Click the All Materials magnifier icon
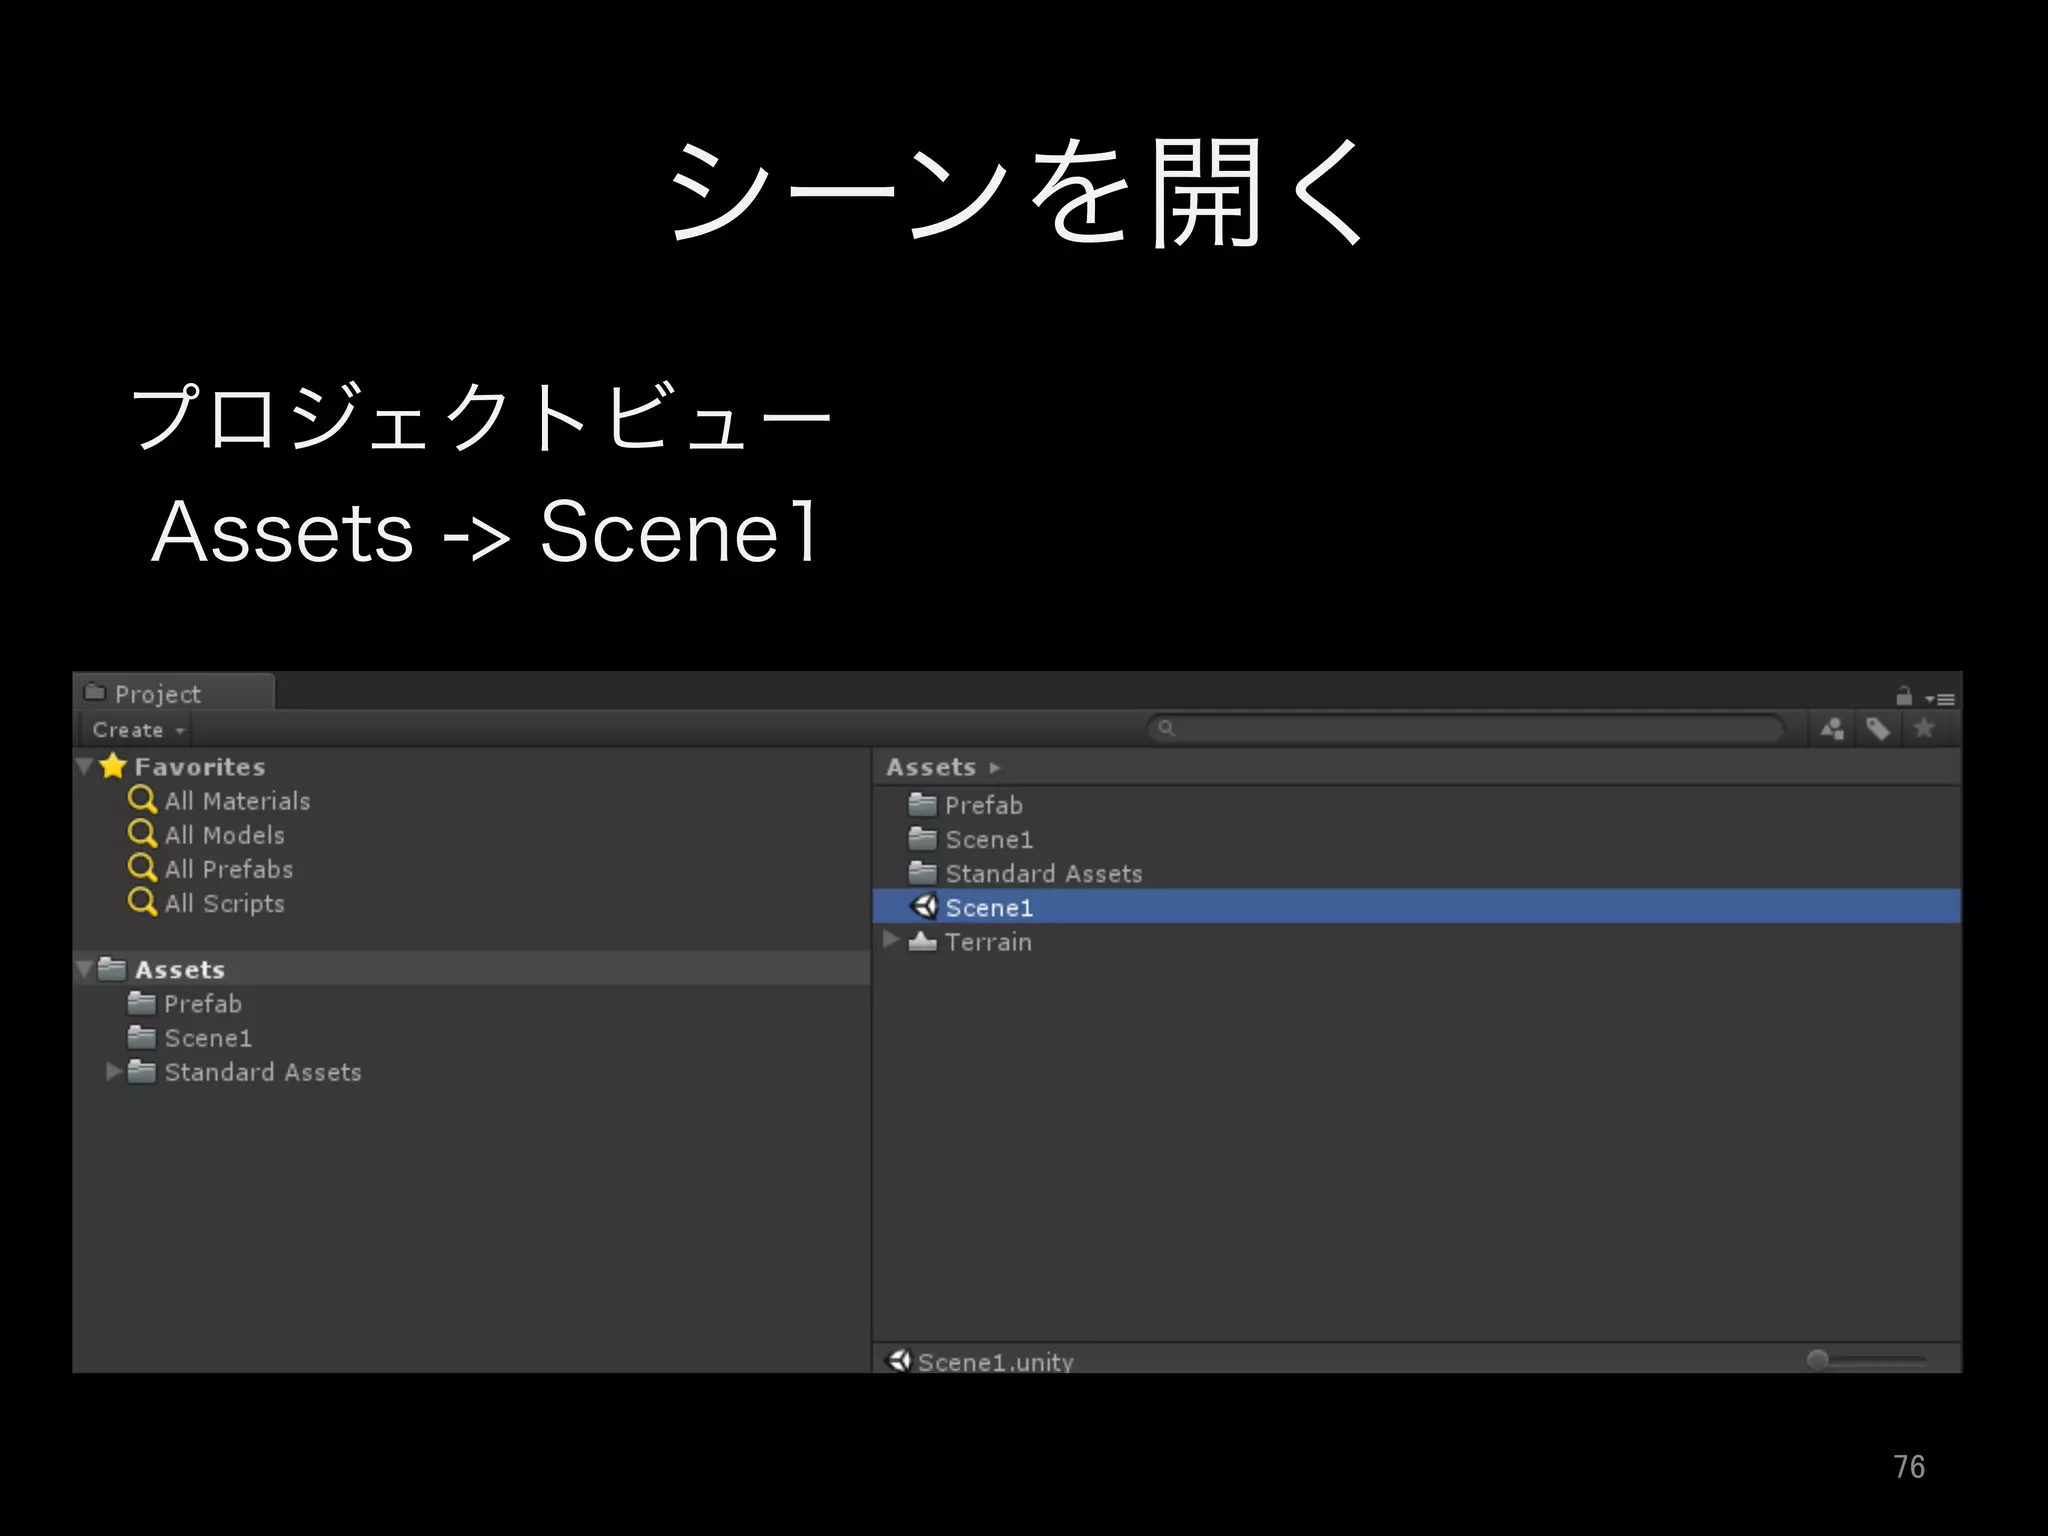The height and width of the screenshot is (1536, 2048). 142,800
